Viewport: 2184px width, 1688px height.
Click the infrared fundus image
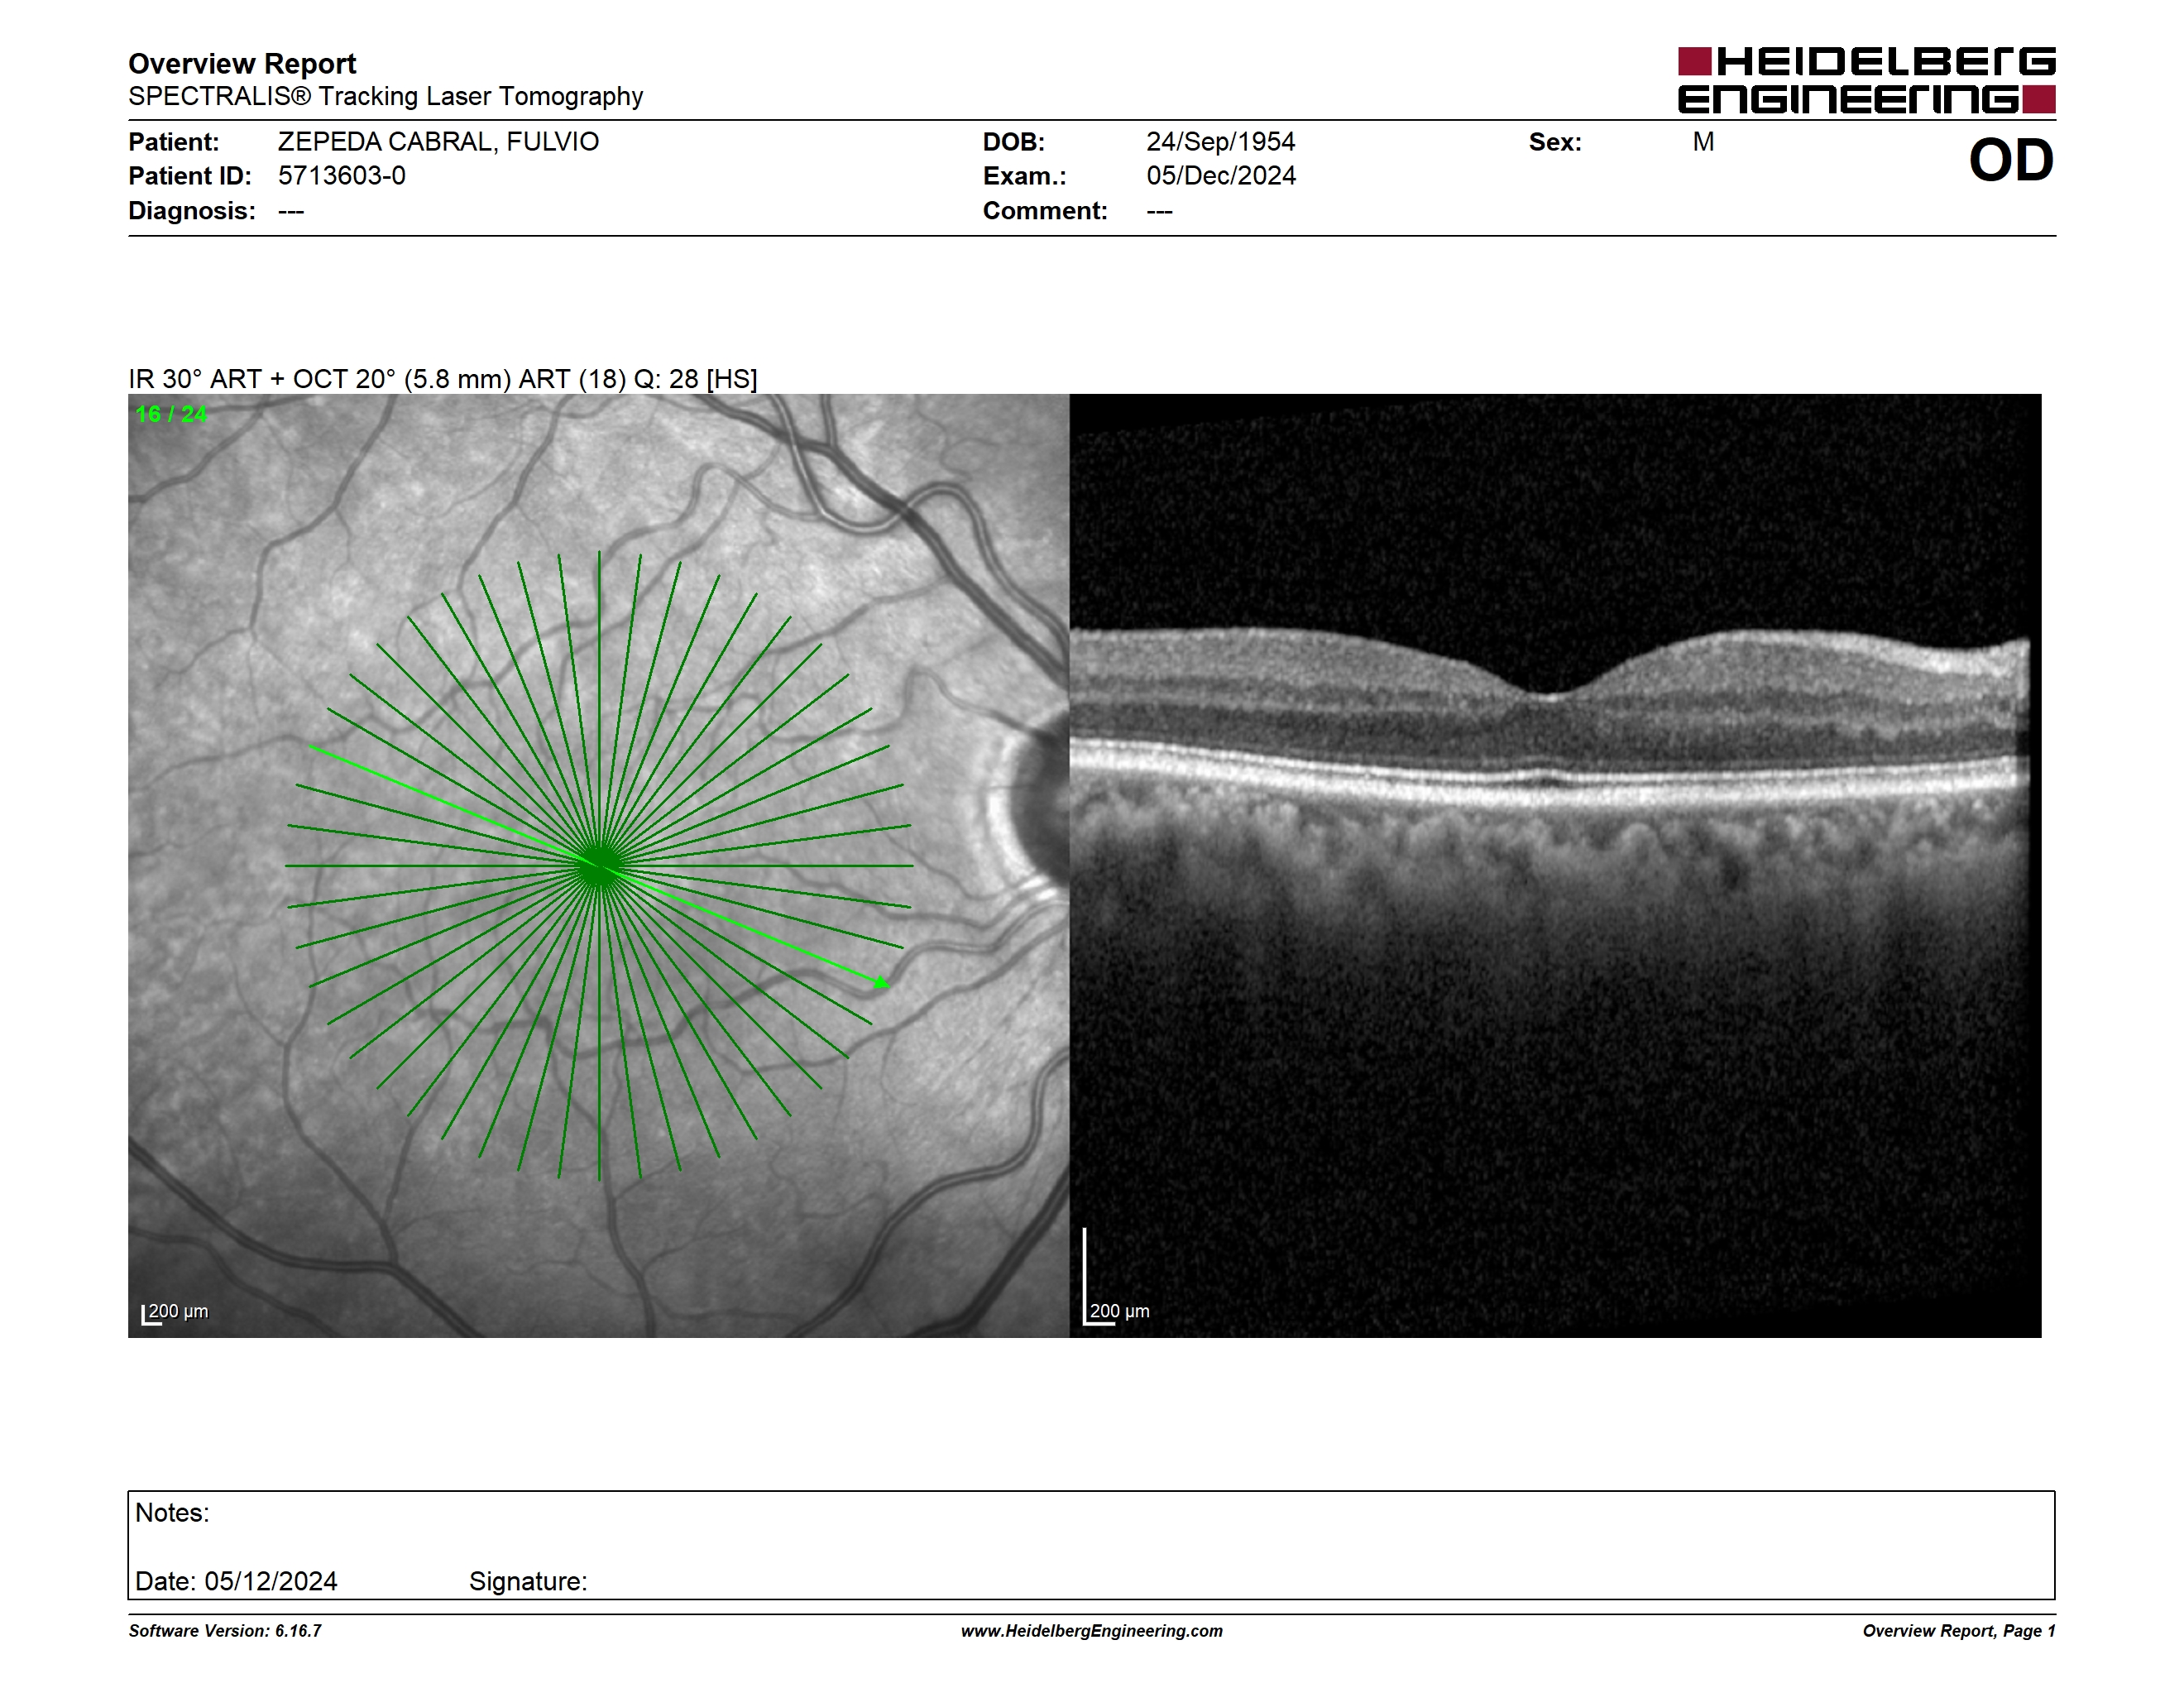[598, 866]
